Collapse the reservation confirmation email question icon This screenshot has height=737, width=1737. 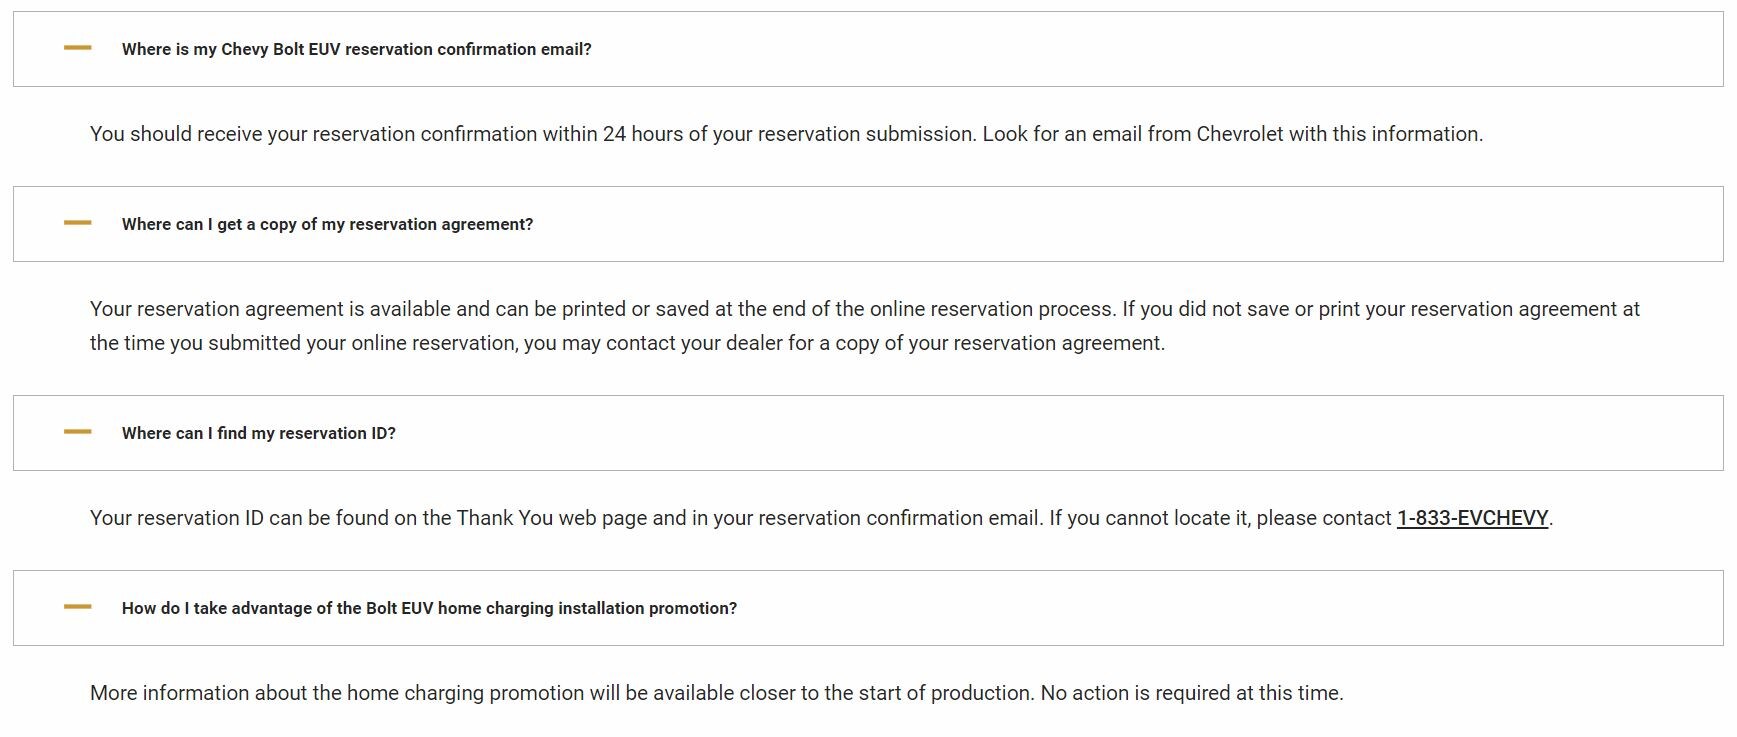pyautogui.click(x=77, y=48)
